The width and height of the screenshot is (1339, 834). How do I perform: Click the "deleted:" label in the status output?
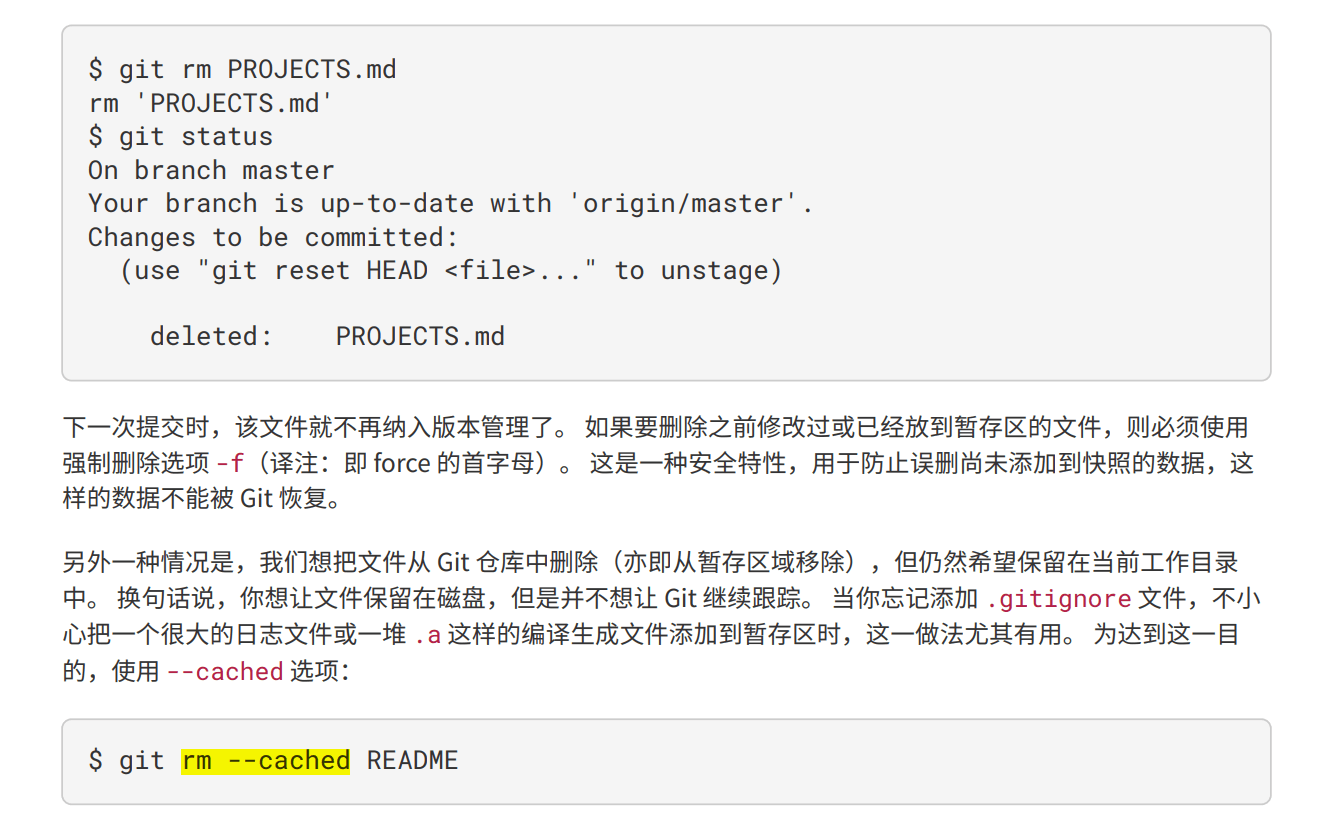(x=211, y=337)
